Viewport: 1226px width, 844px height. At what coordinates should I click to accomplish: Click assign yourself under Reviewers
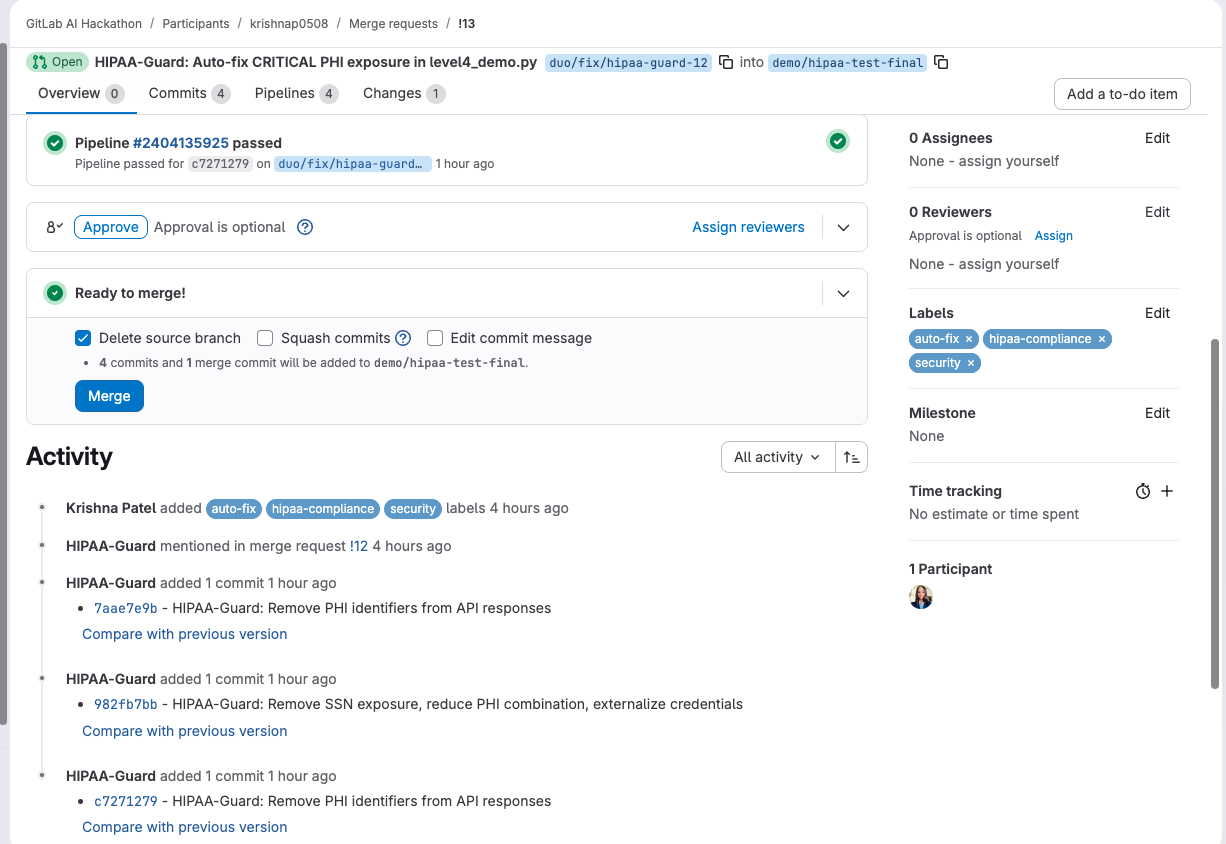coord(1009,264)
